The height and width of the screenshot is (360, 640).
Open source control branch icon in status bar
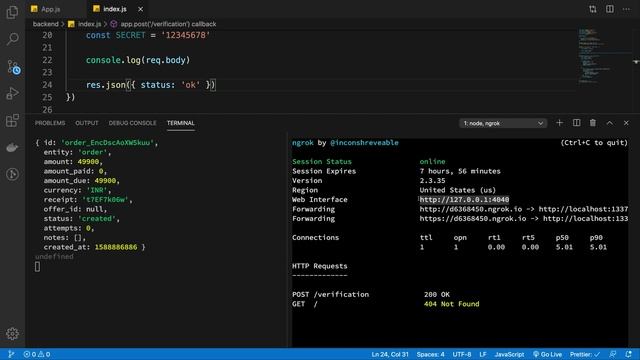11,354
